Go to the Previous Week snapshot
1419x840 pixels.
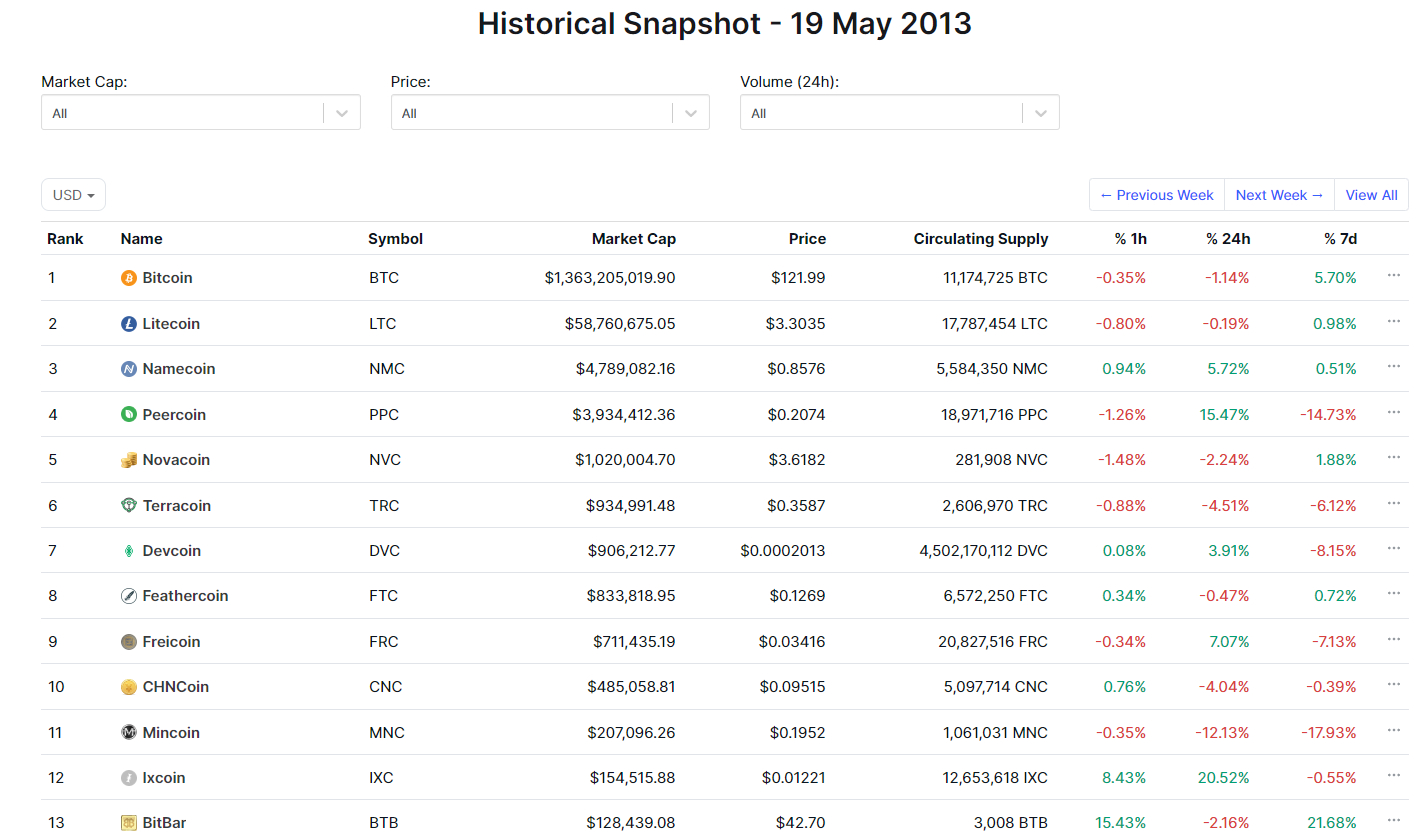(x=1156, y=195)
